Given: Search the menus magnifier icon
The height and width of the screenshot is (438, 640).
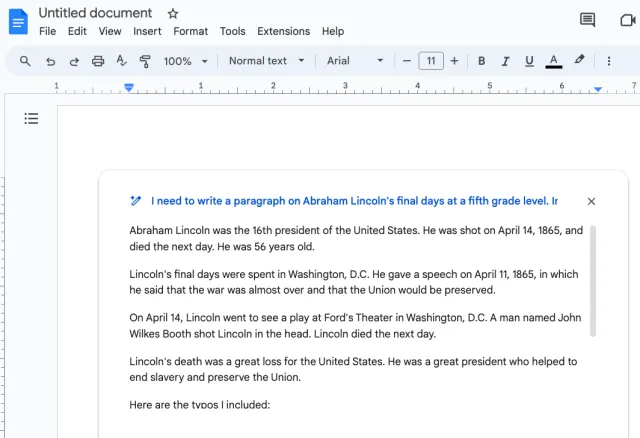Looking at the screenshot, I should coord(25,61).
